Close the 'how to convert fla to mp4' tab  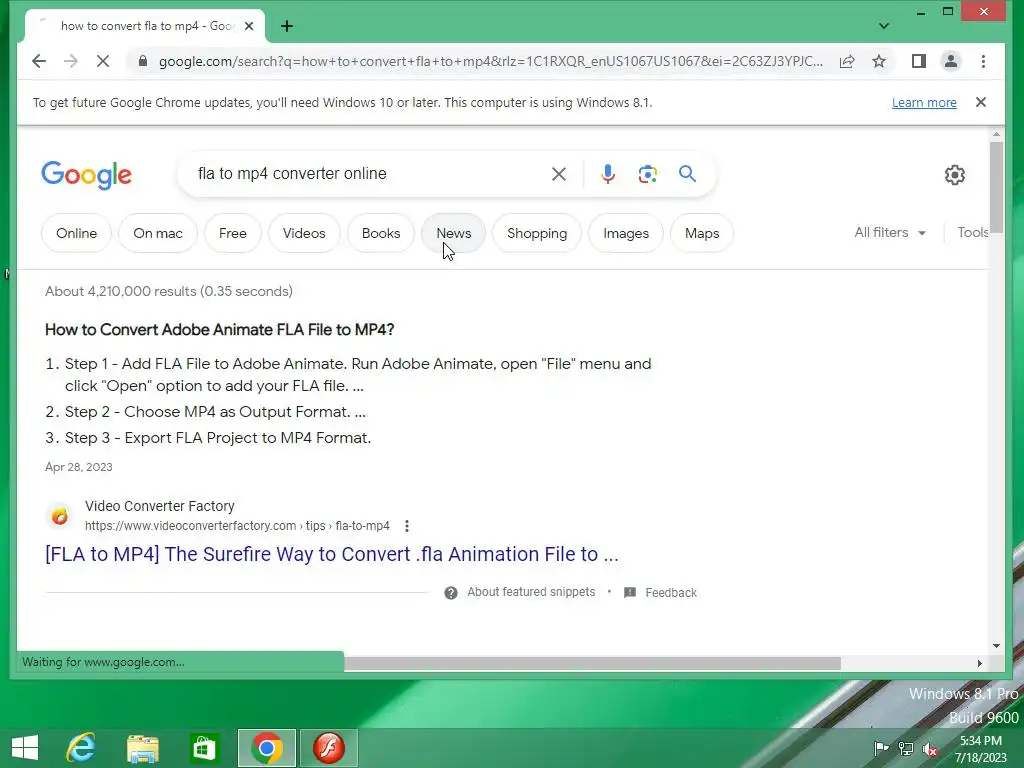249,26
